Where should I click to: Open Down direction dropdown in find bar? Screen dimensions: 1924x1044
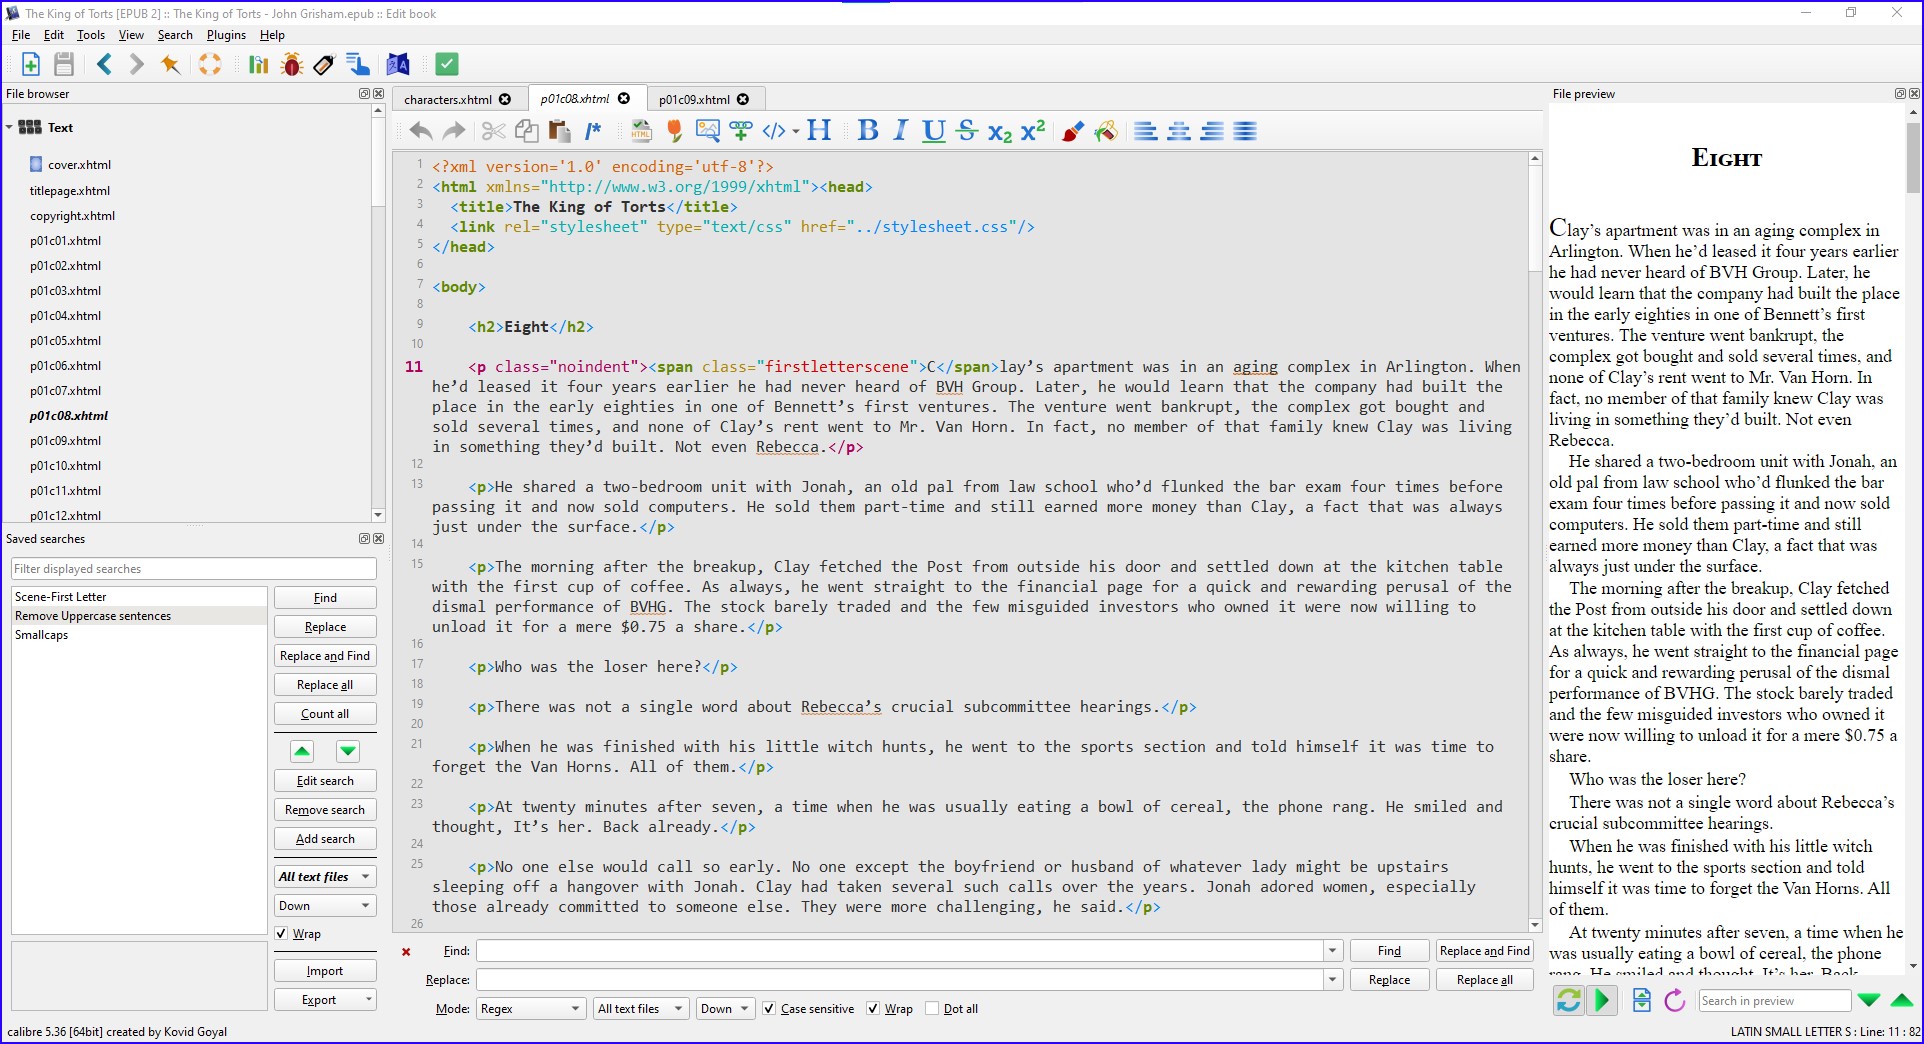[x=725, y=1009]
